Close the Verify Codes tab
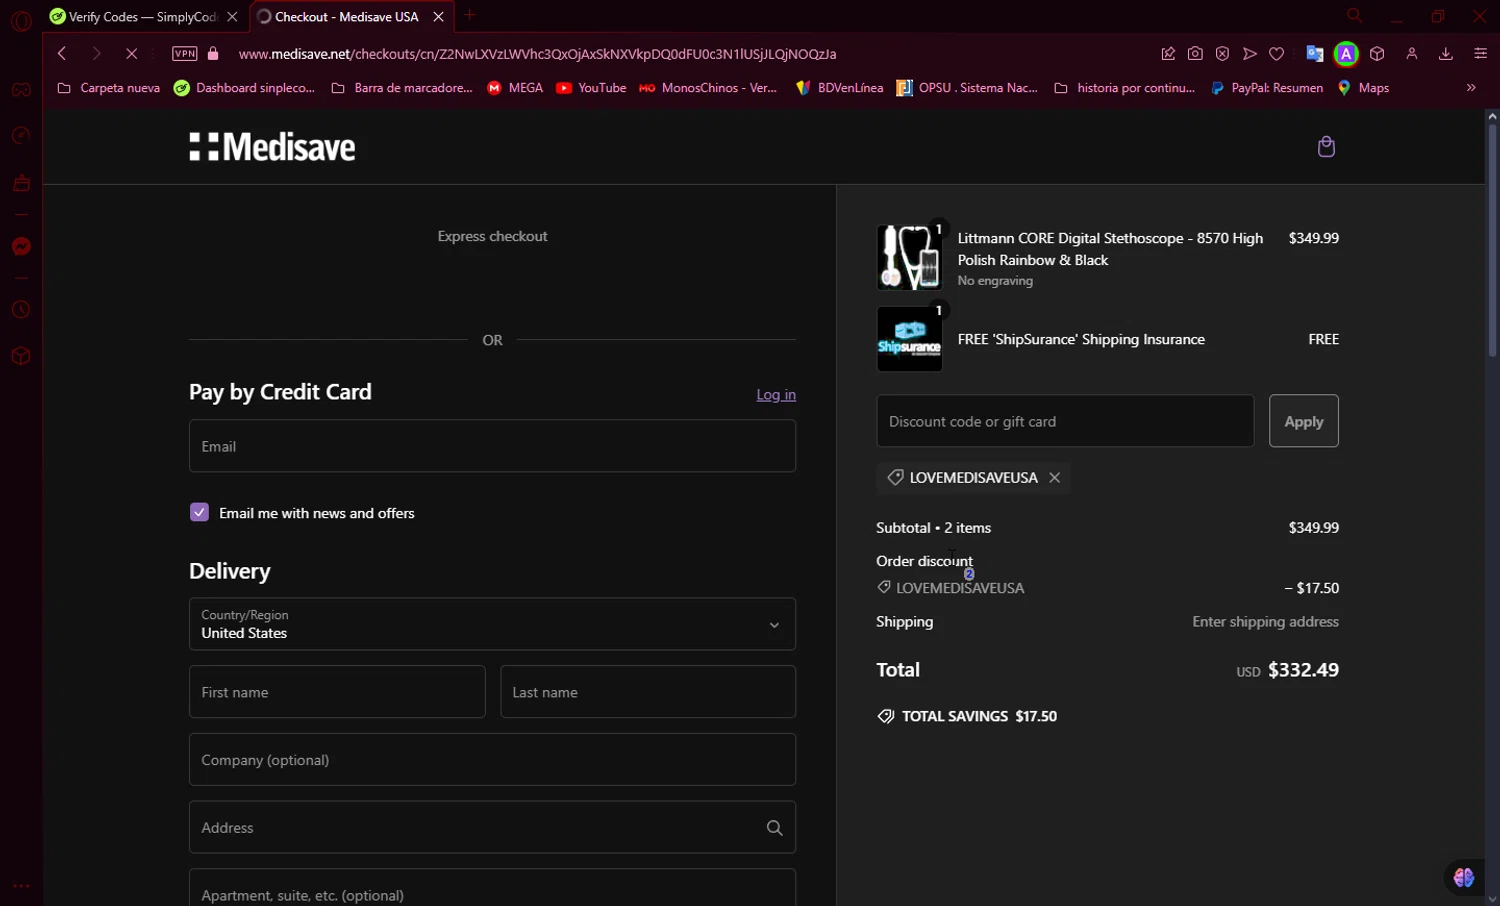 pyautogui.click(x=232, y=17)
